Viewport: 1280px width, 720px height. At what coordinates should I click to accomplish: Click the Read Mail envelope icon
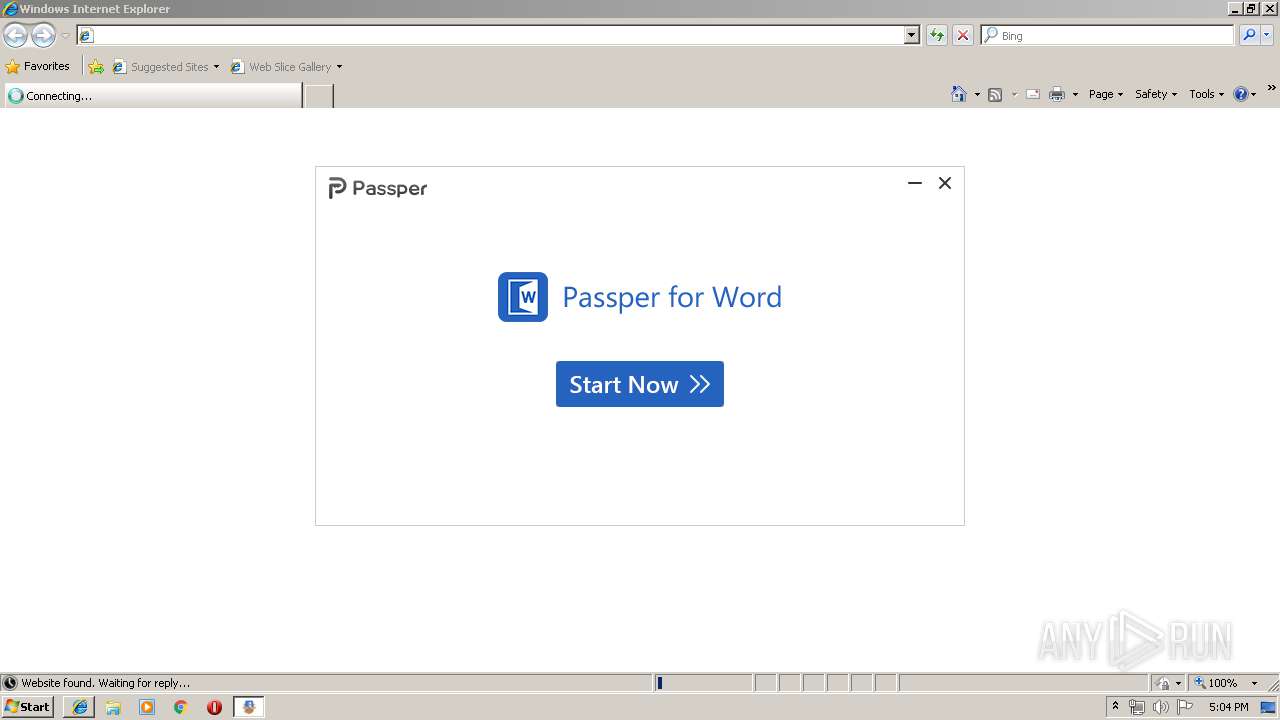tap(1033, 94)
